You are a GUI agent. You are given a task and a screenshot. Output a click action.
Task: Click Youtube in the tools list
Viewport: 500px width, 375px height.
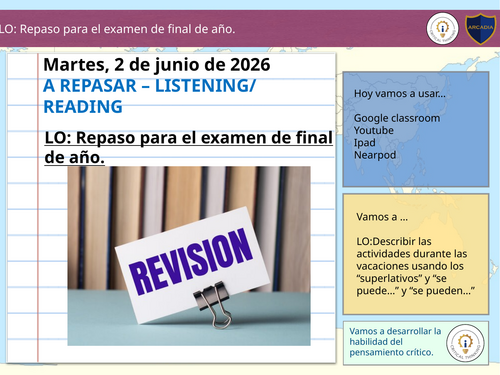[374, 130]
